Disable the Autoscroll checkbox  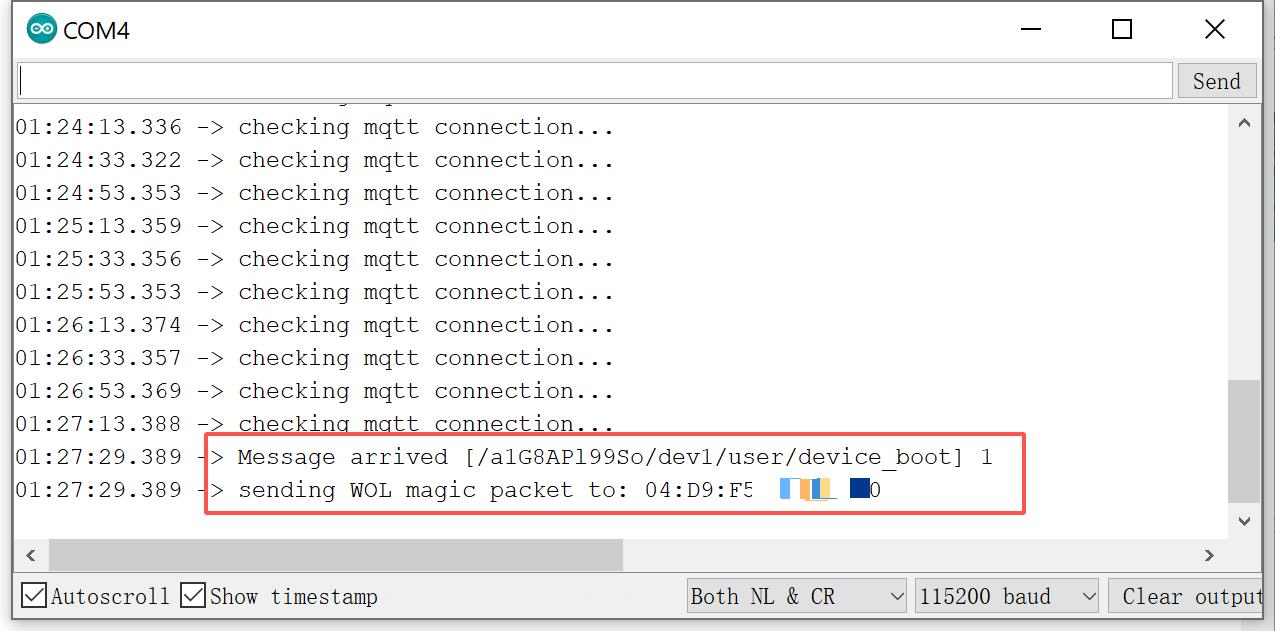tap(33, 595)
